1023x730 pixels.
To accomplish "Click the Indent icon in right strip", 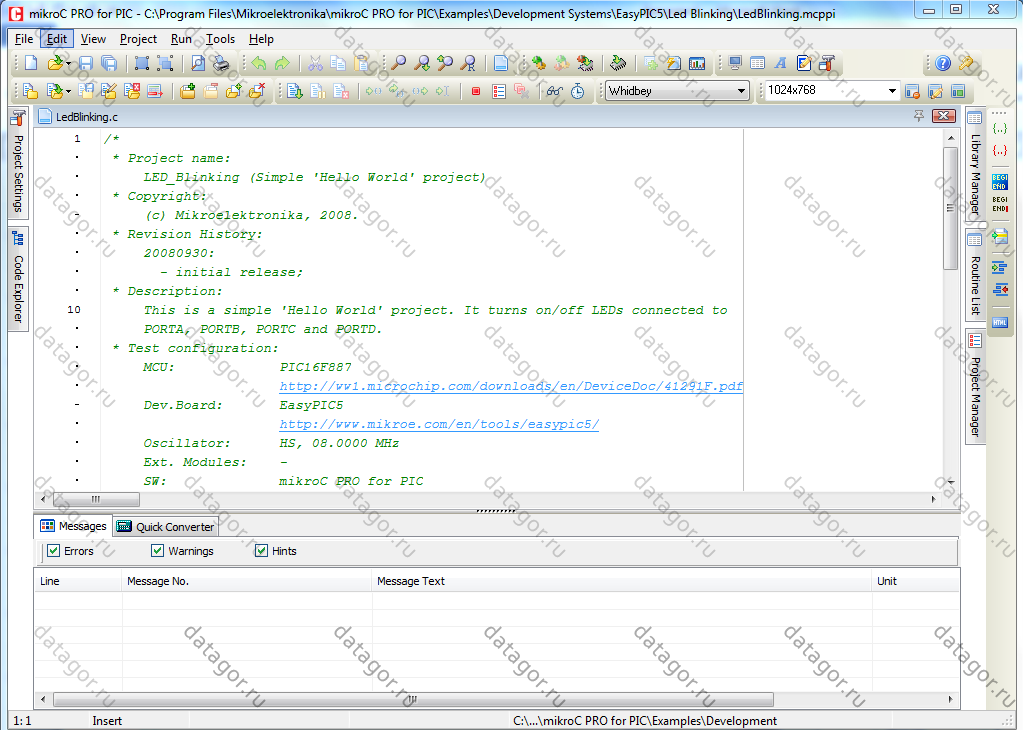I will tap(1000, 267).
